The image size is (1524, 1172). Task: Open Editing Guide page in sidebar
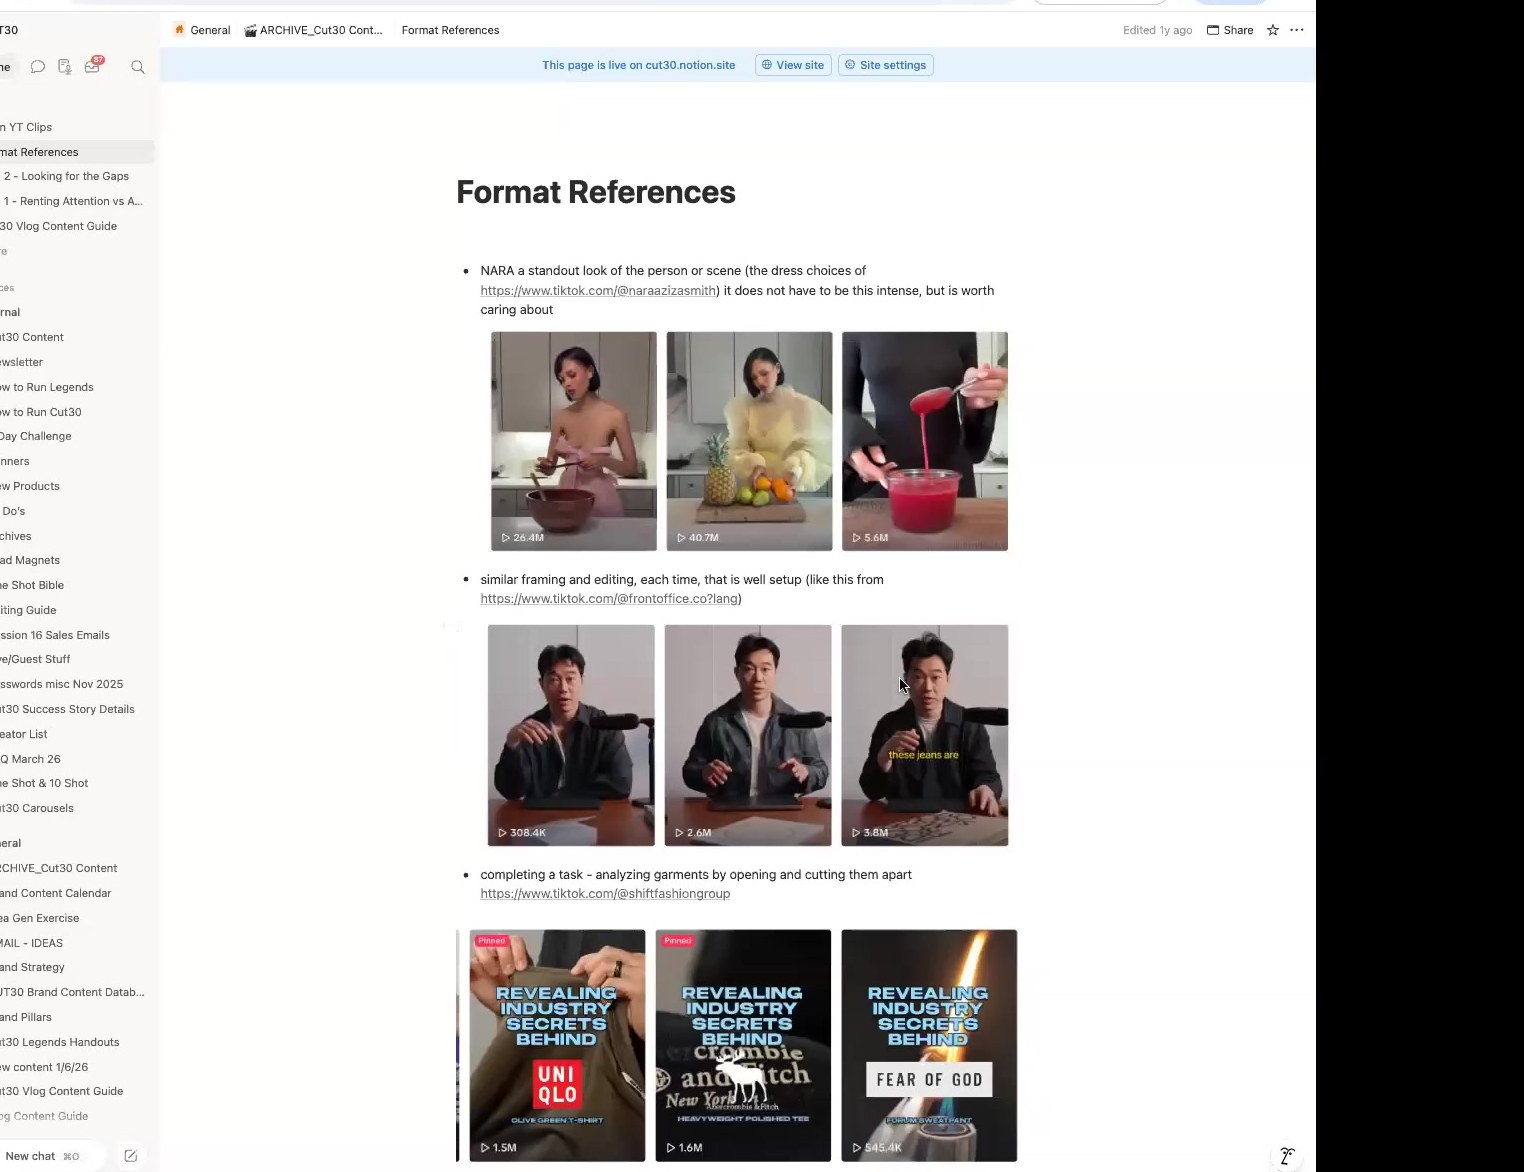tap(77, 610)
